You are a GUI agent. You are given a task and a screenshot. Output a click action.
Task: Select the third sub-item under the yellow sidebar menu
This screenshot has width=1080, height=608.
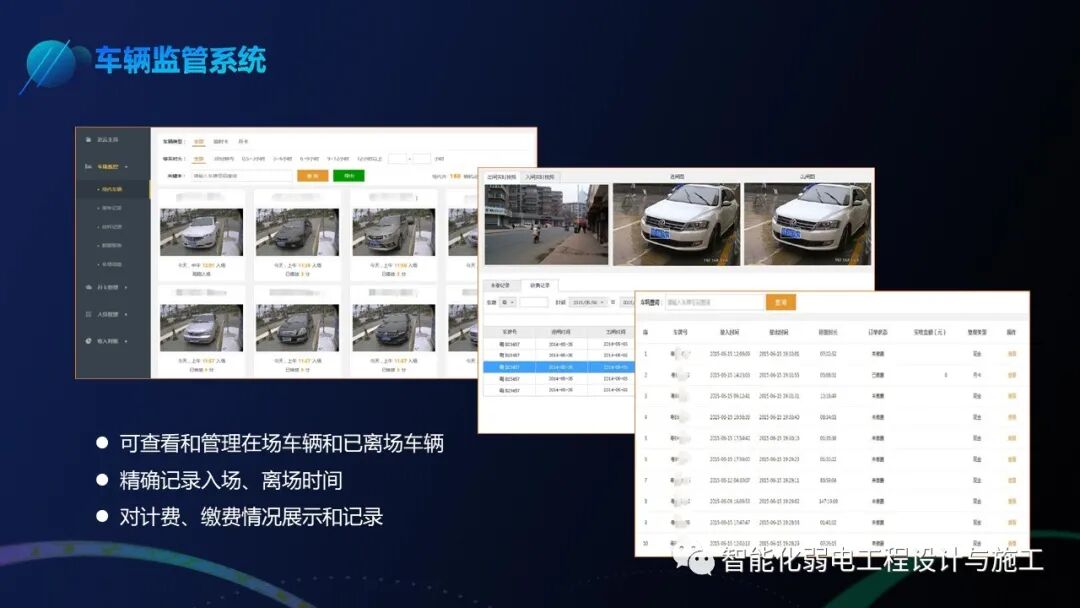pos(112,227)
